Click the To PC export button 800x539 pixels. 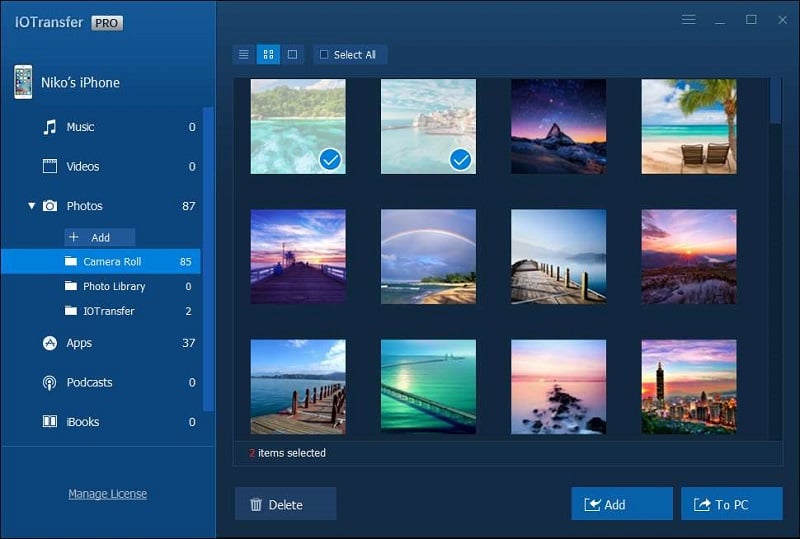pos(732,504)
